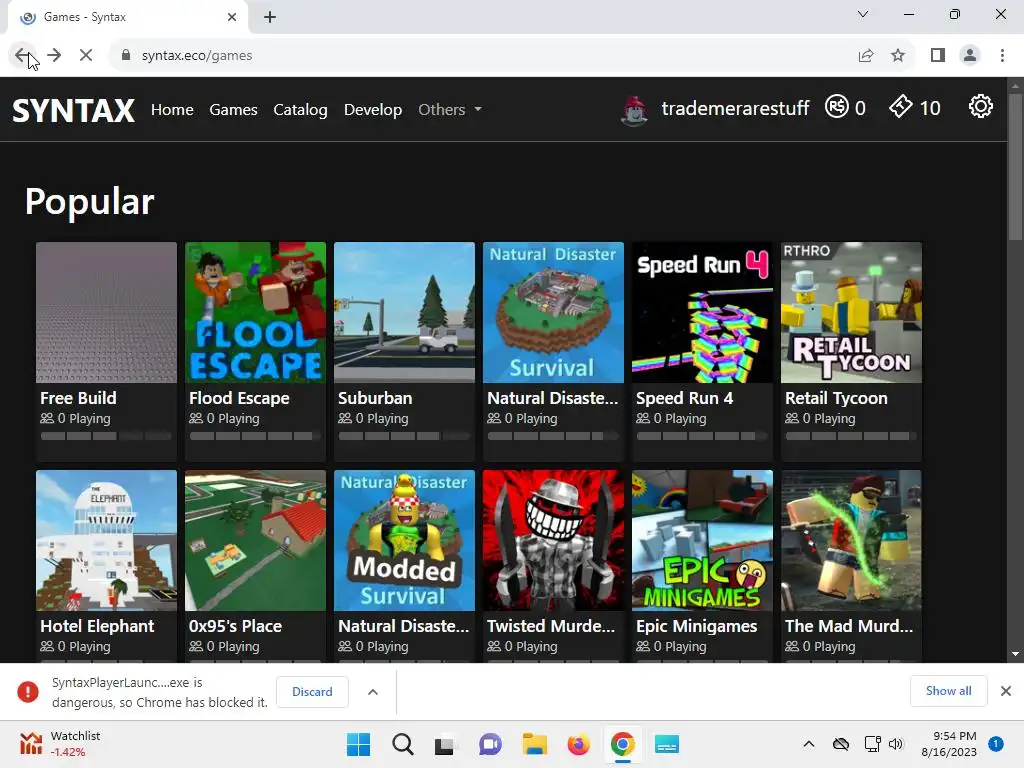Click the browser forward arrow

[54, 56]
